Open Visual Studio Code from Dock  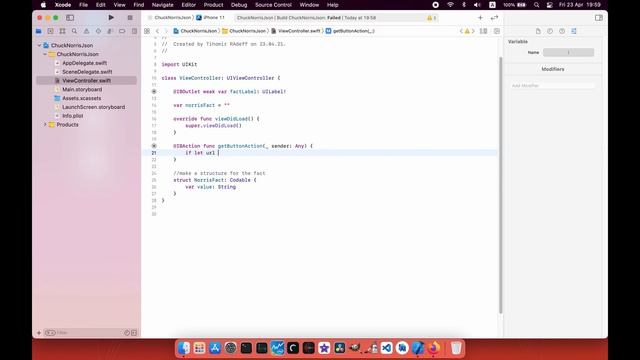coord(387,348)
